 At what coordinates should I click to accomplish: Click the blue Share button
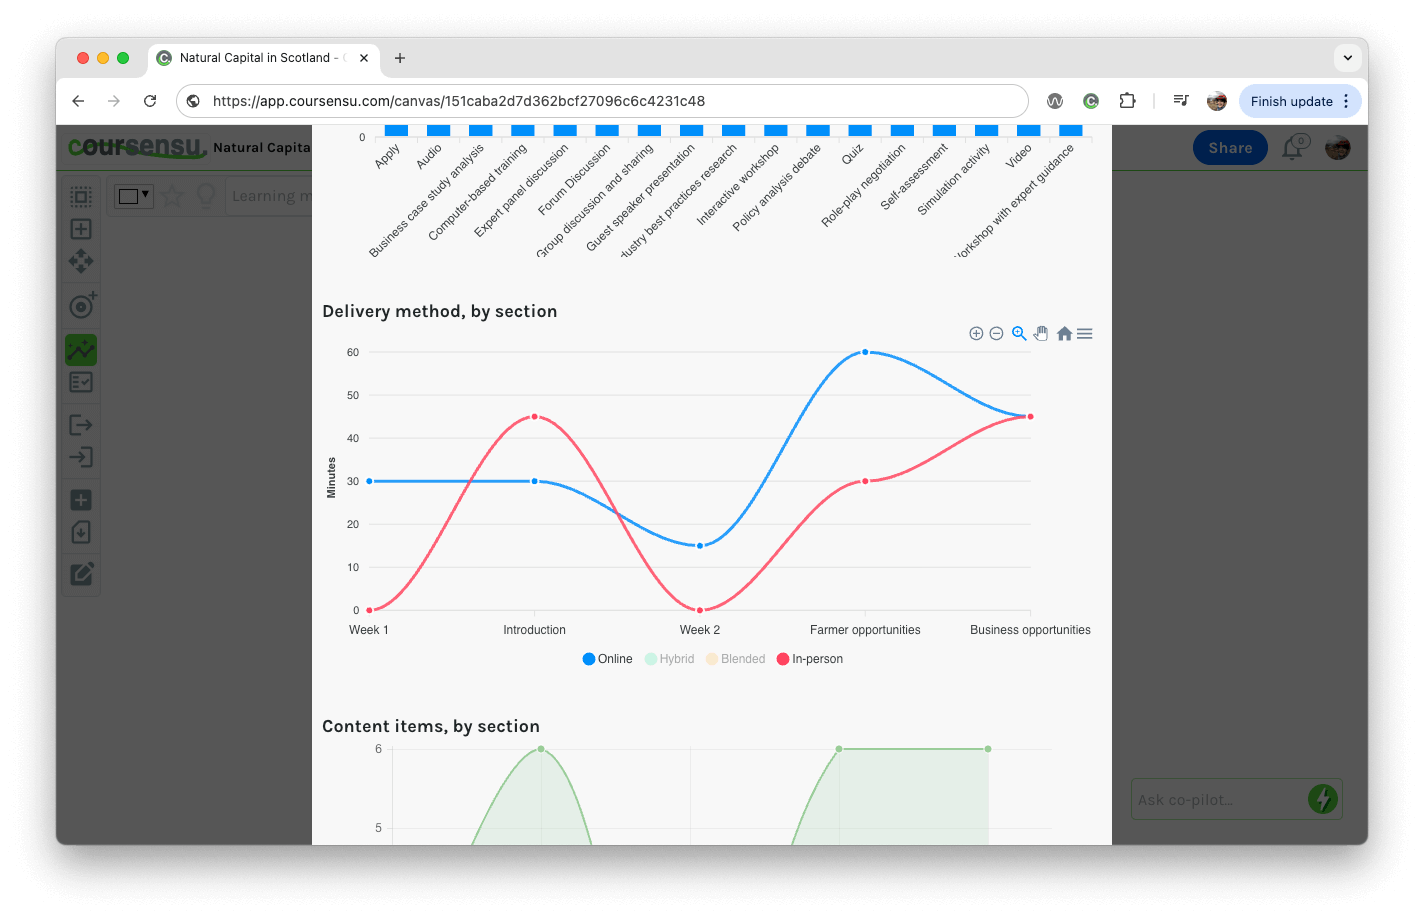click(x=1230, y=148)
